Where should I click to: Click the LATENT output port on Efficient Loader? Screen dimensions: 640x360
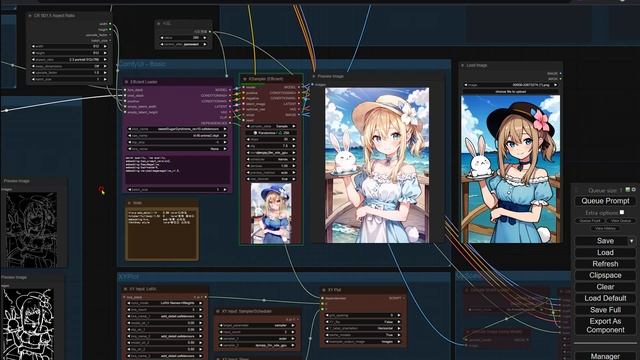pos(230,107)
